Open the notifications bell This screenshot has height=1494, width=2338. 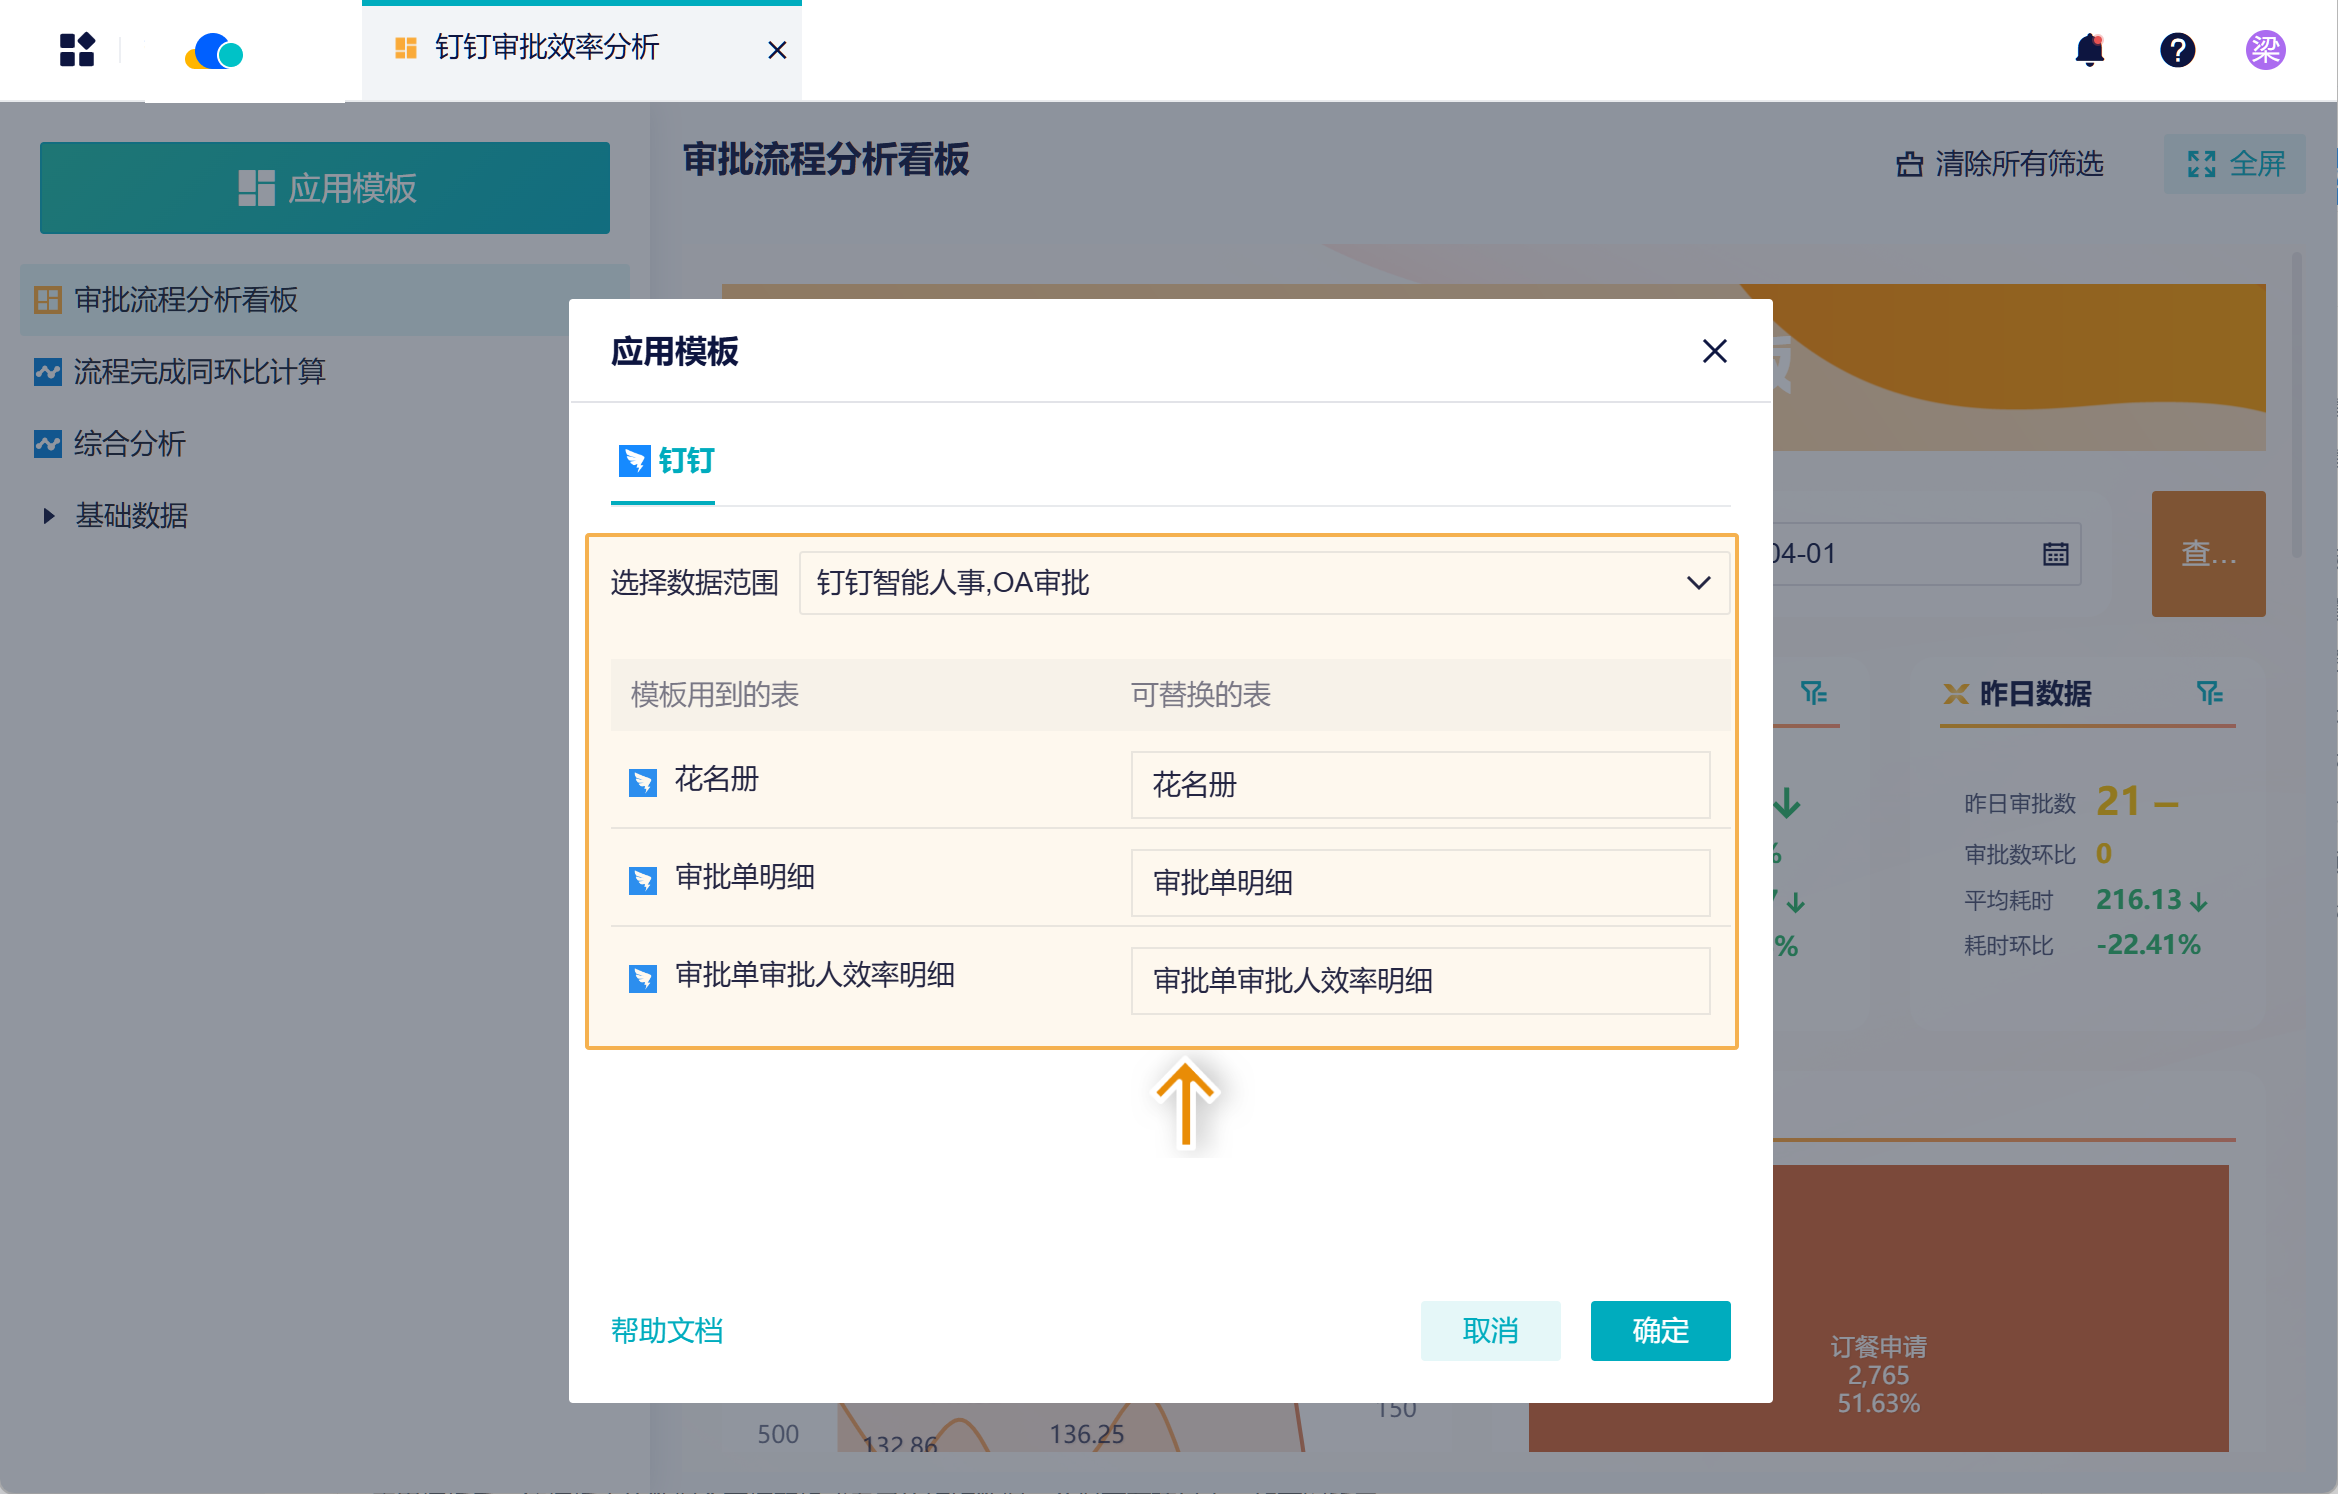(2089, 49)
